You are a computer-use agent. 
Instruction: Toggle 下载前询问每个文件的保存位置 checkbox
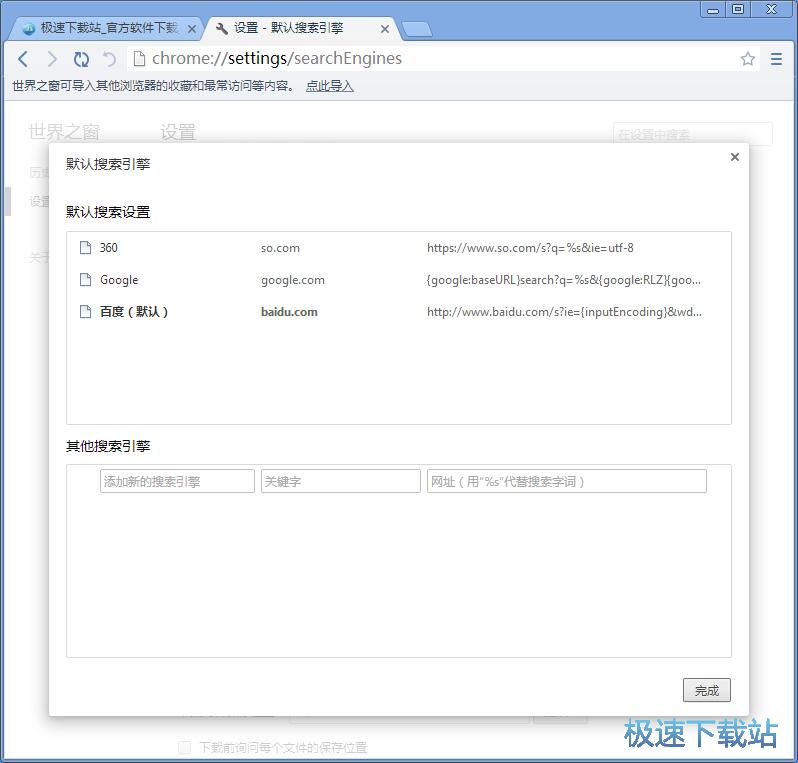click(184, 748)
